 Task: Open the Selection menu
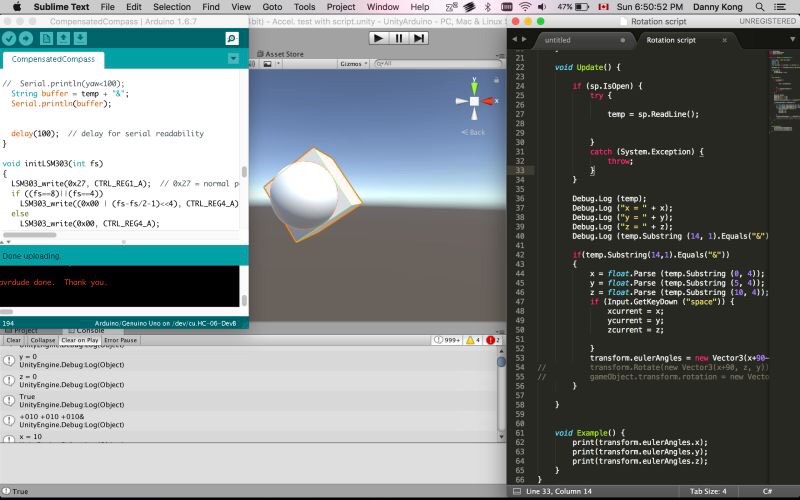pyautogui.click(x=172, y=7)
